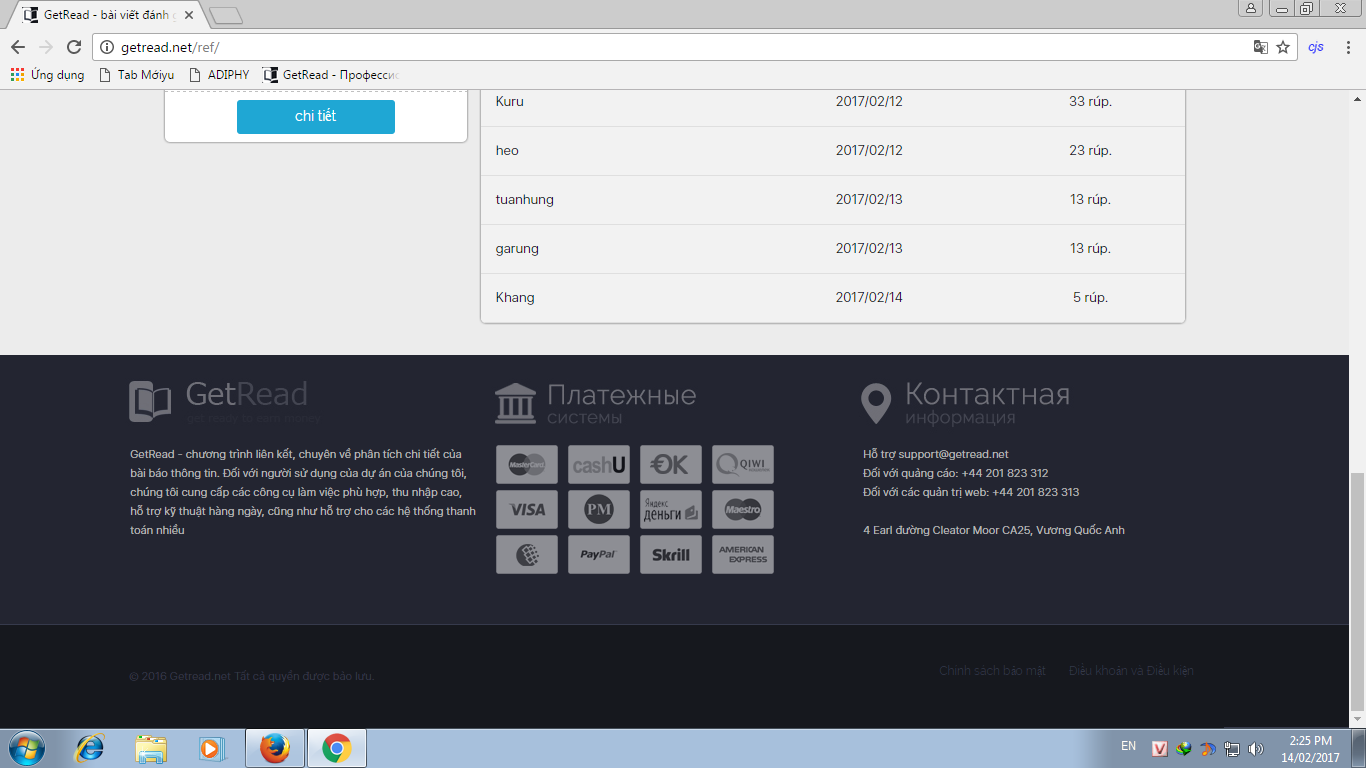
Task: Switch to Firefox in the taskbar
Action: coord(275,748)
